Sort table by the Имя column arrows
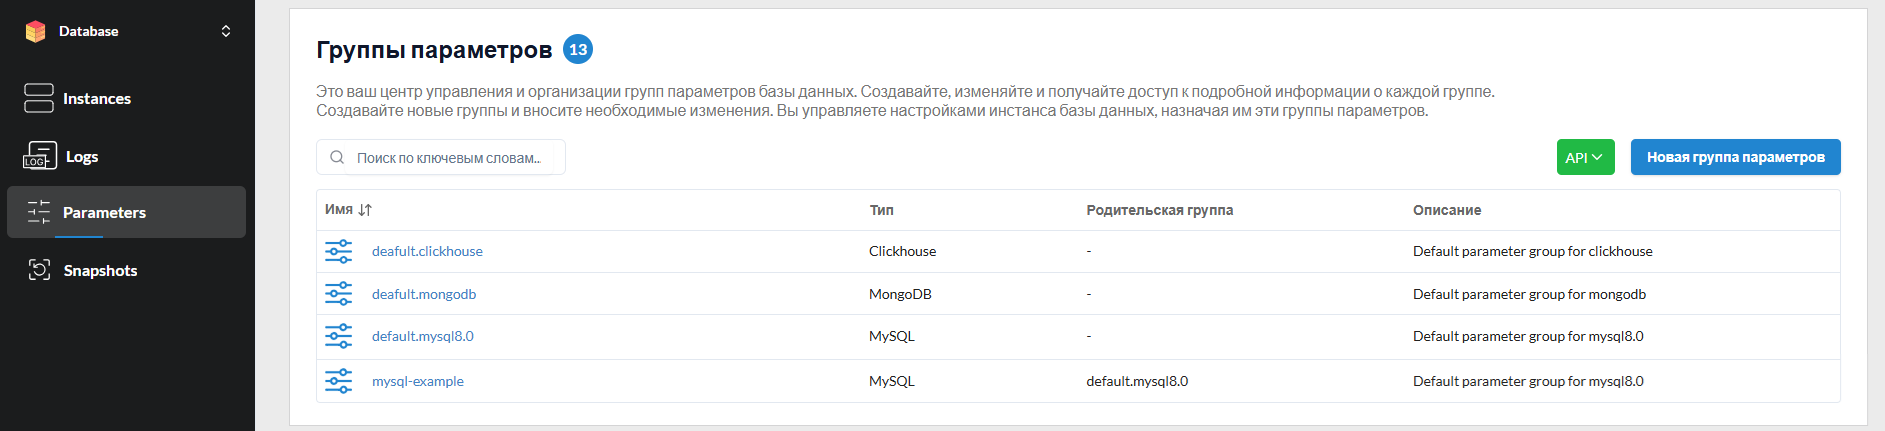The width and height of the screenshot is (1885, 431). [x=365, y=210]
